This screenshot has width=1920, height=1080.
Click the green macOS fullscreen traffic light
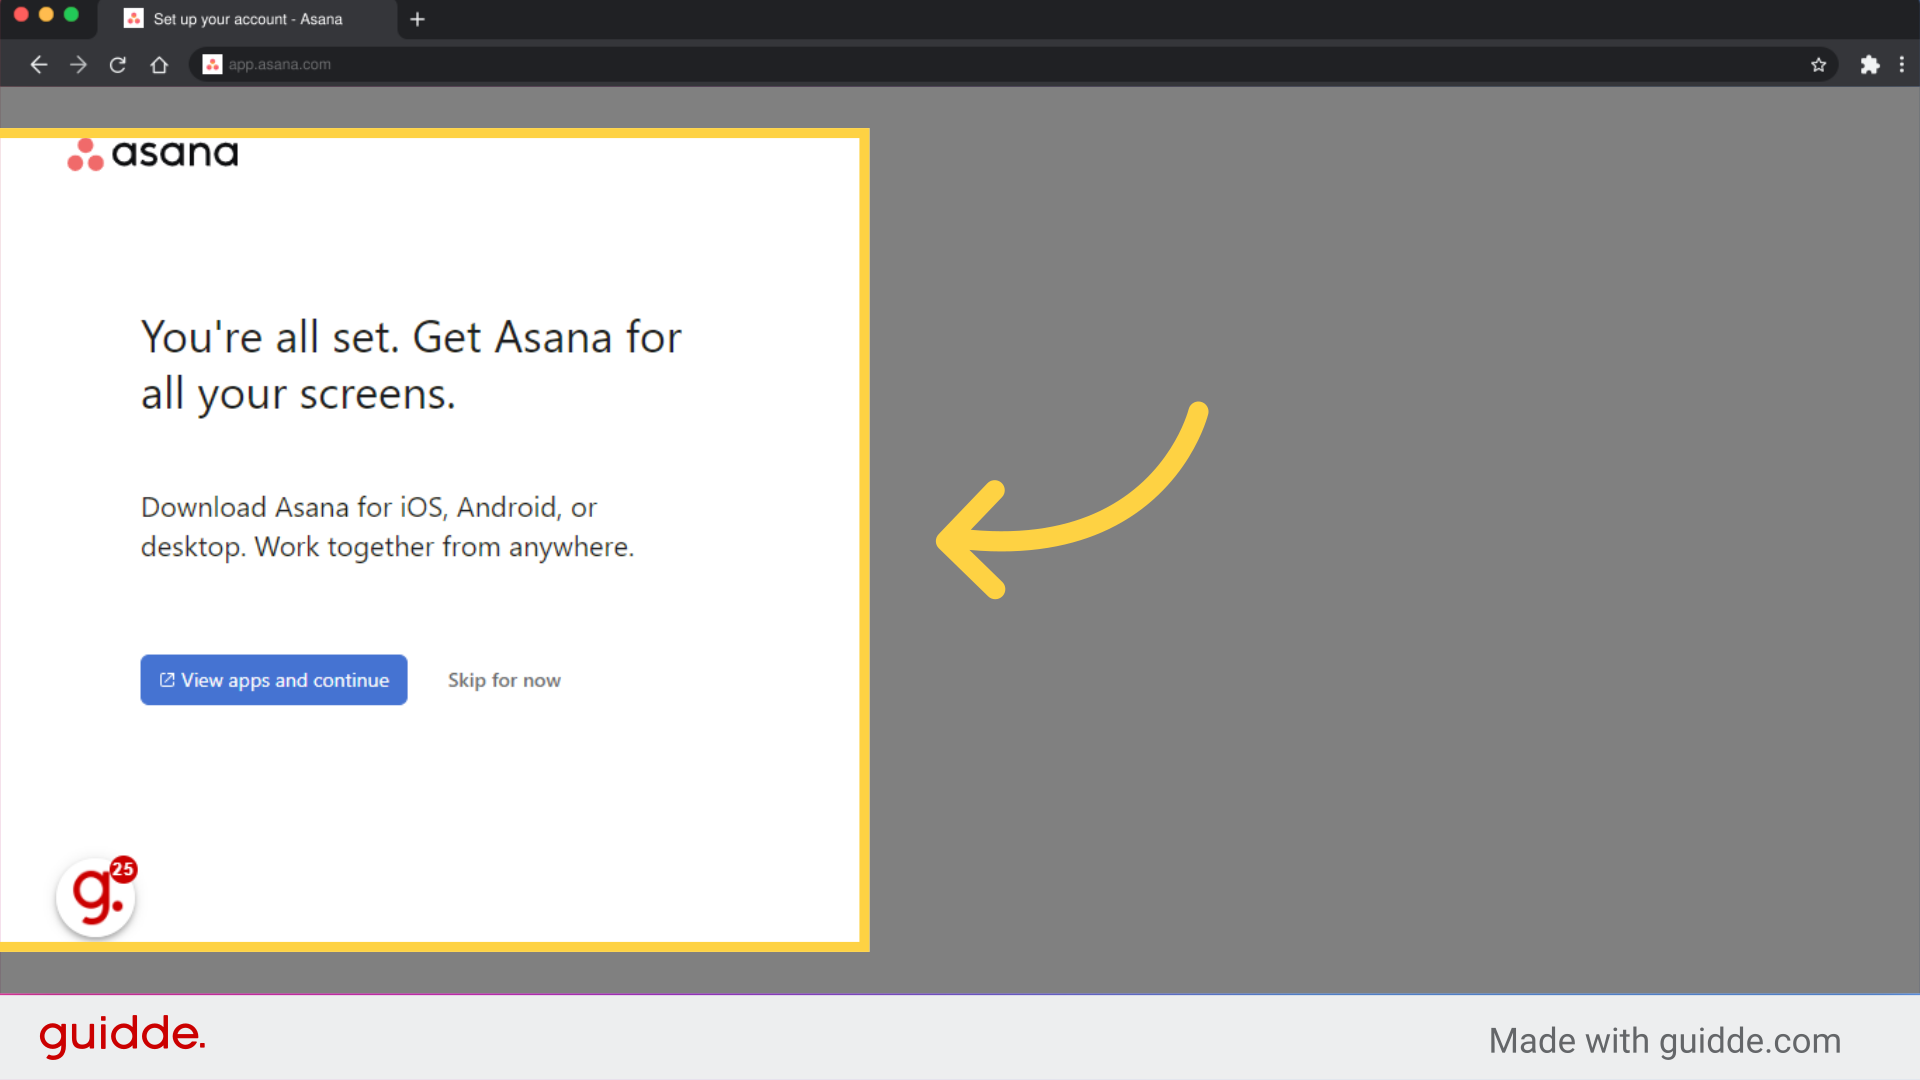click(x=71, y=15)
